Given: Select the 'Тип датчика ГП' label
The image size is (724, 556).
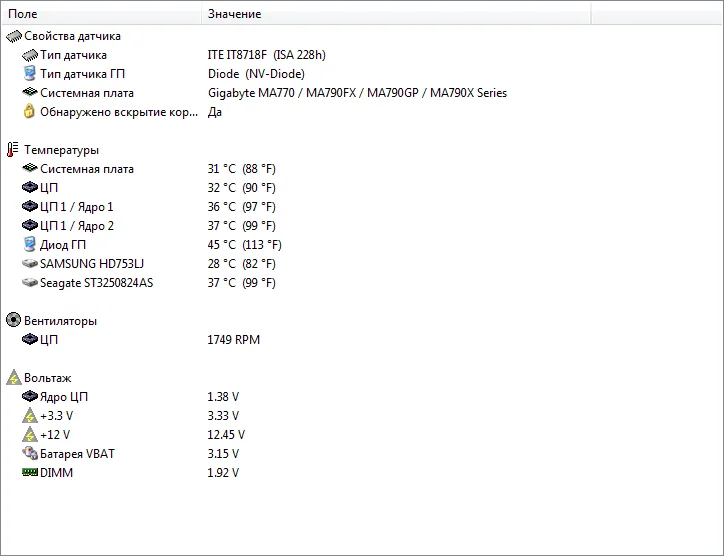Looking at the screenshot, I should (x=82, y=74).
